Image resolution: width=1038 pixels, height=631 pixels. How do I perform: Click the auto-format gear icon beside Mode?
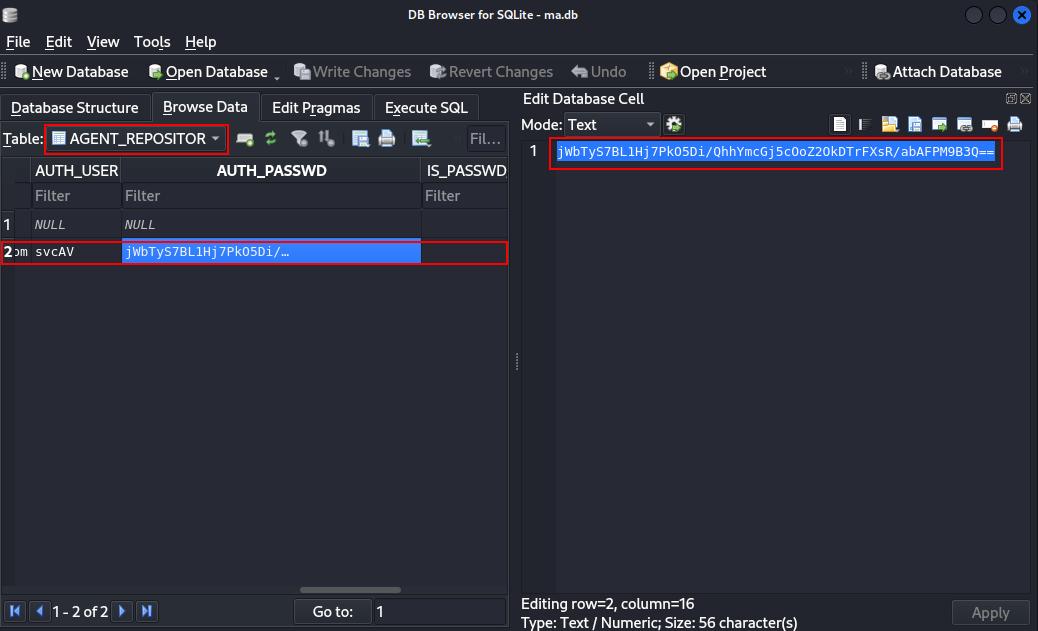click(674, 124)
